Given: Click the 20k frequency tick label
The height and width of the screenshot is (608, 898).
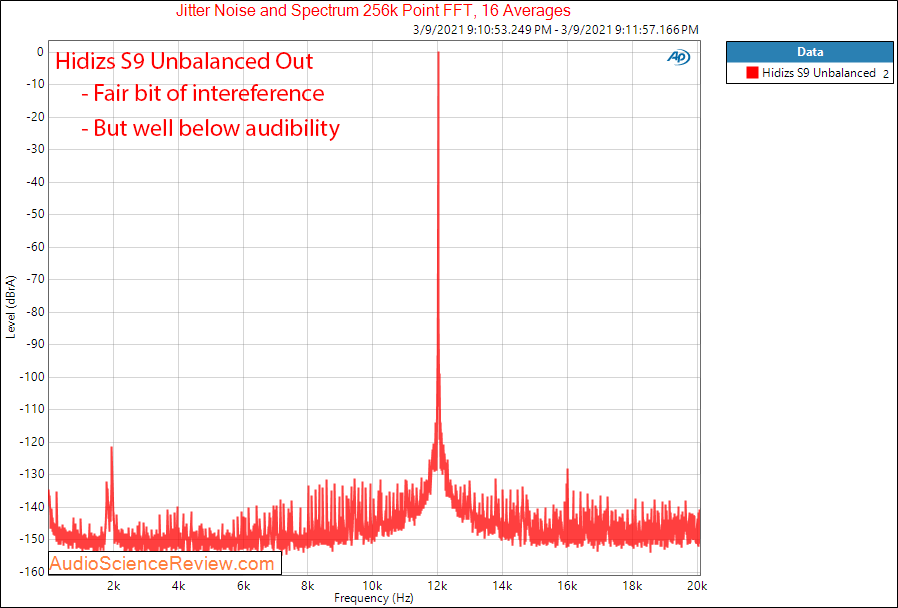Looking at the screenshot, I should (697, 586).
